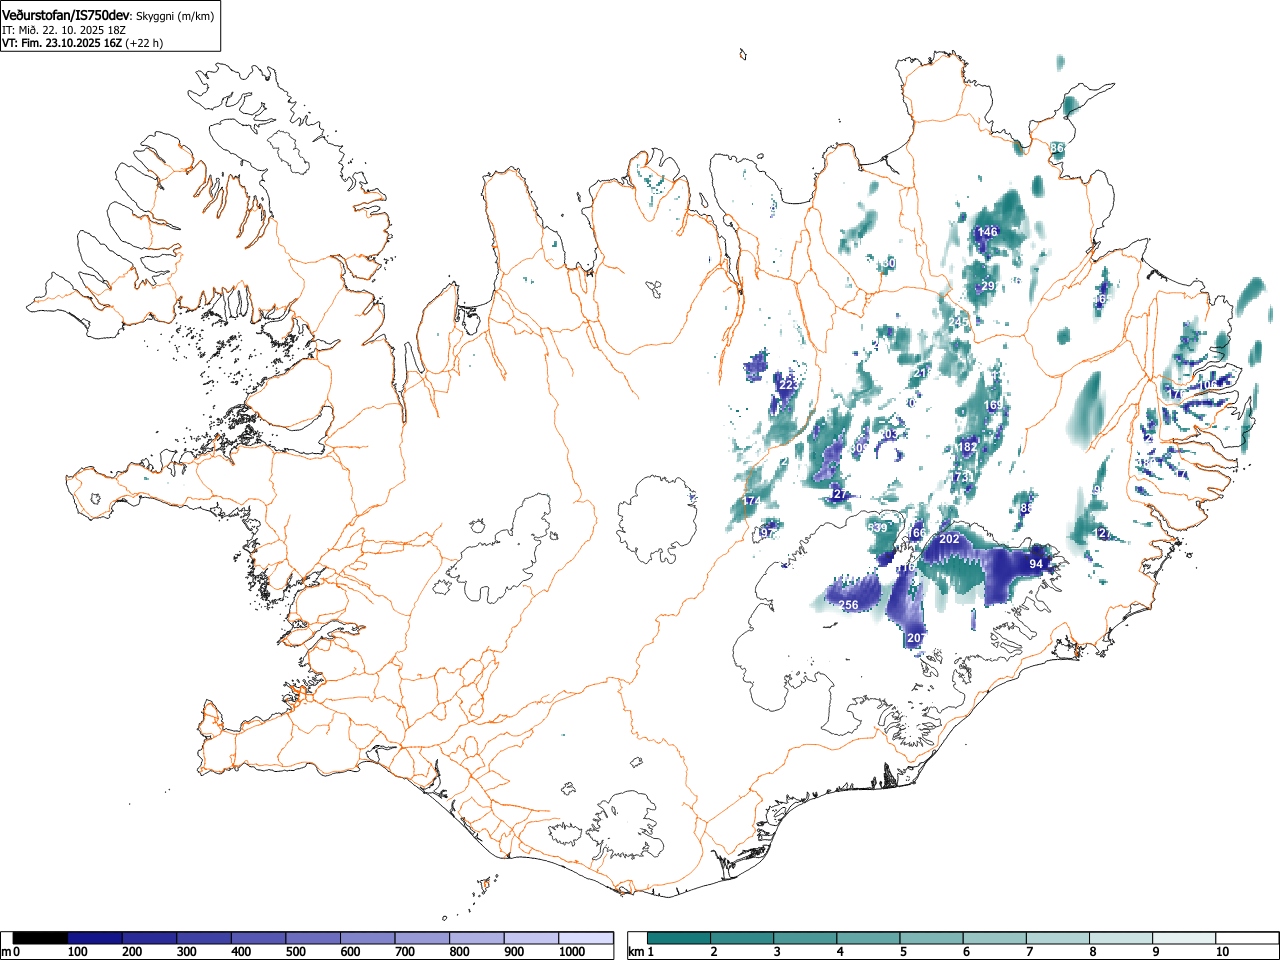Click the 256 visibility value label

coord(849,605)
